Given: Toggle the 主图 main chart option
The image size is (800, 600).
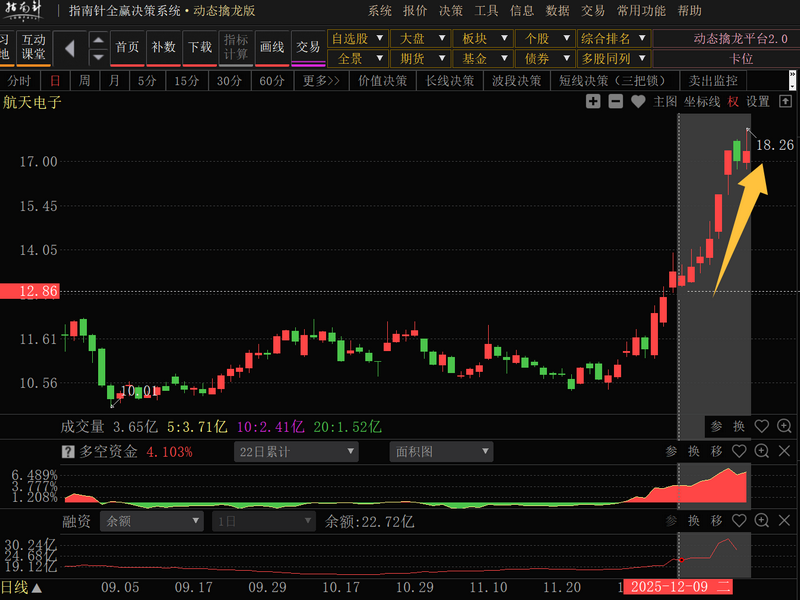Looking at the screenshot, I should point(665,101).
